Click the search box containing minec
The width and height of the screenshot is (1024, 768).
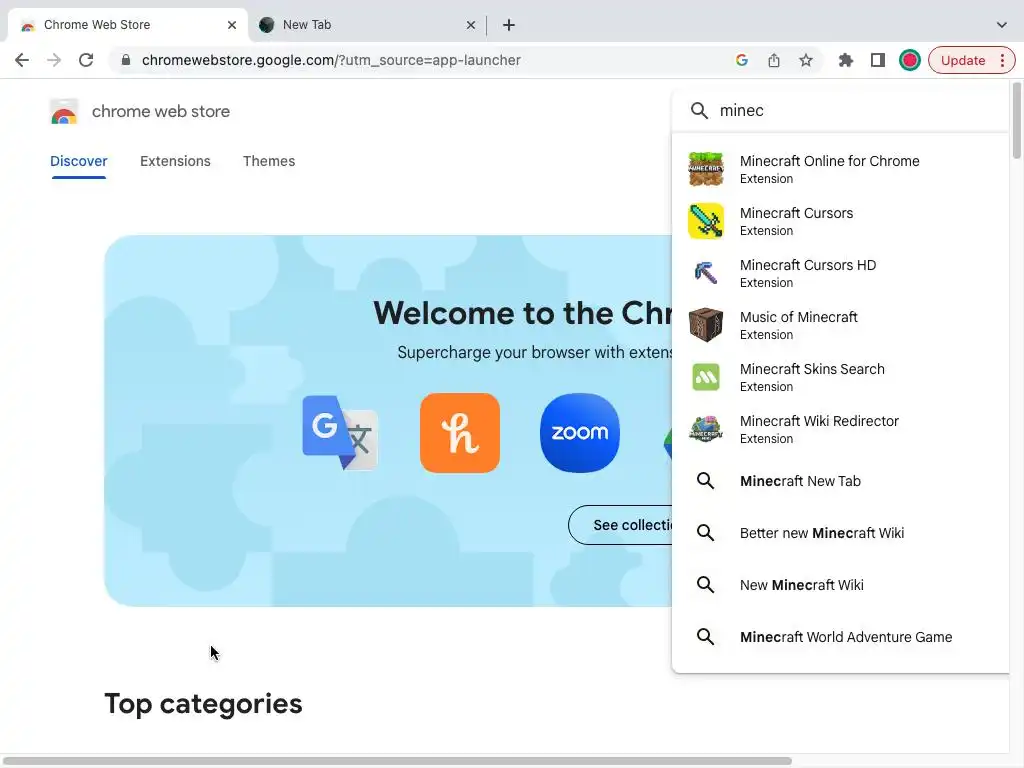(x=840, y=110)
